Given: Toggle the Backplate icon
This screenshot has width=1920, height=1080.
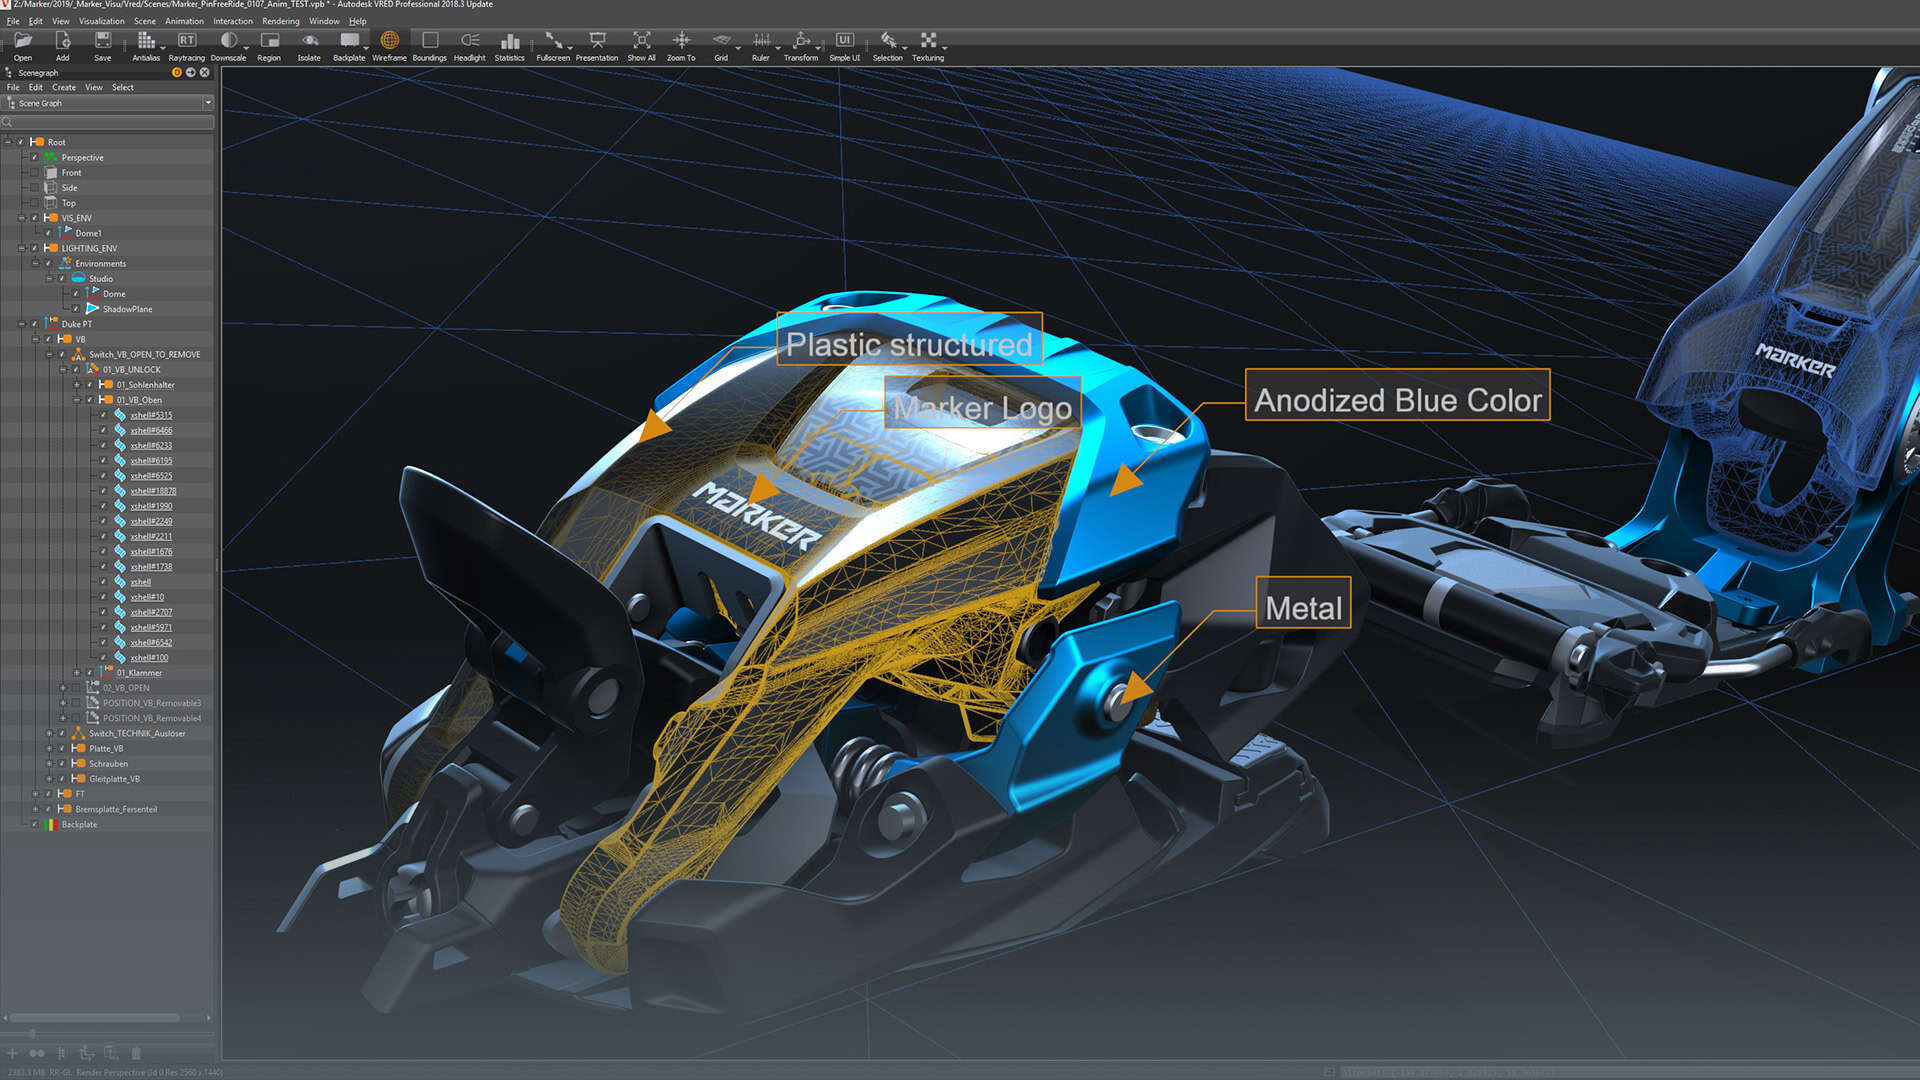Looking at the screenshot, I should pos(349,46).
